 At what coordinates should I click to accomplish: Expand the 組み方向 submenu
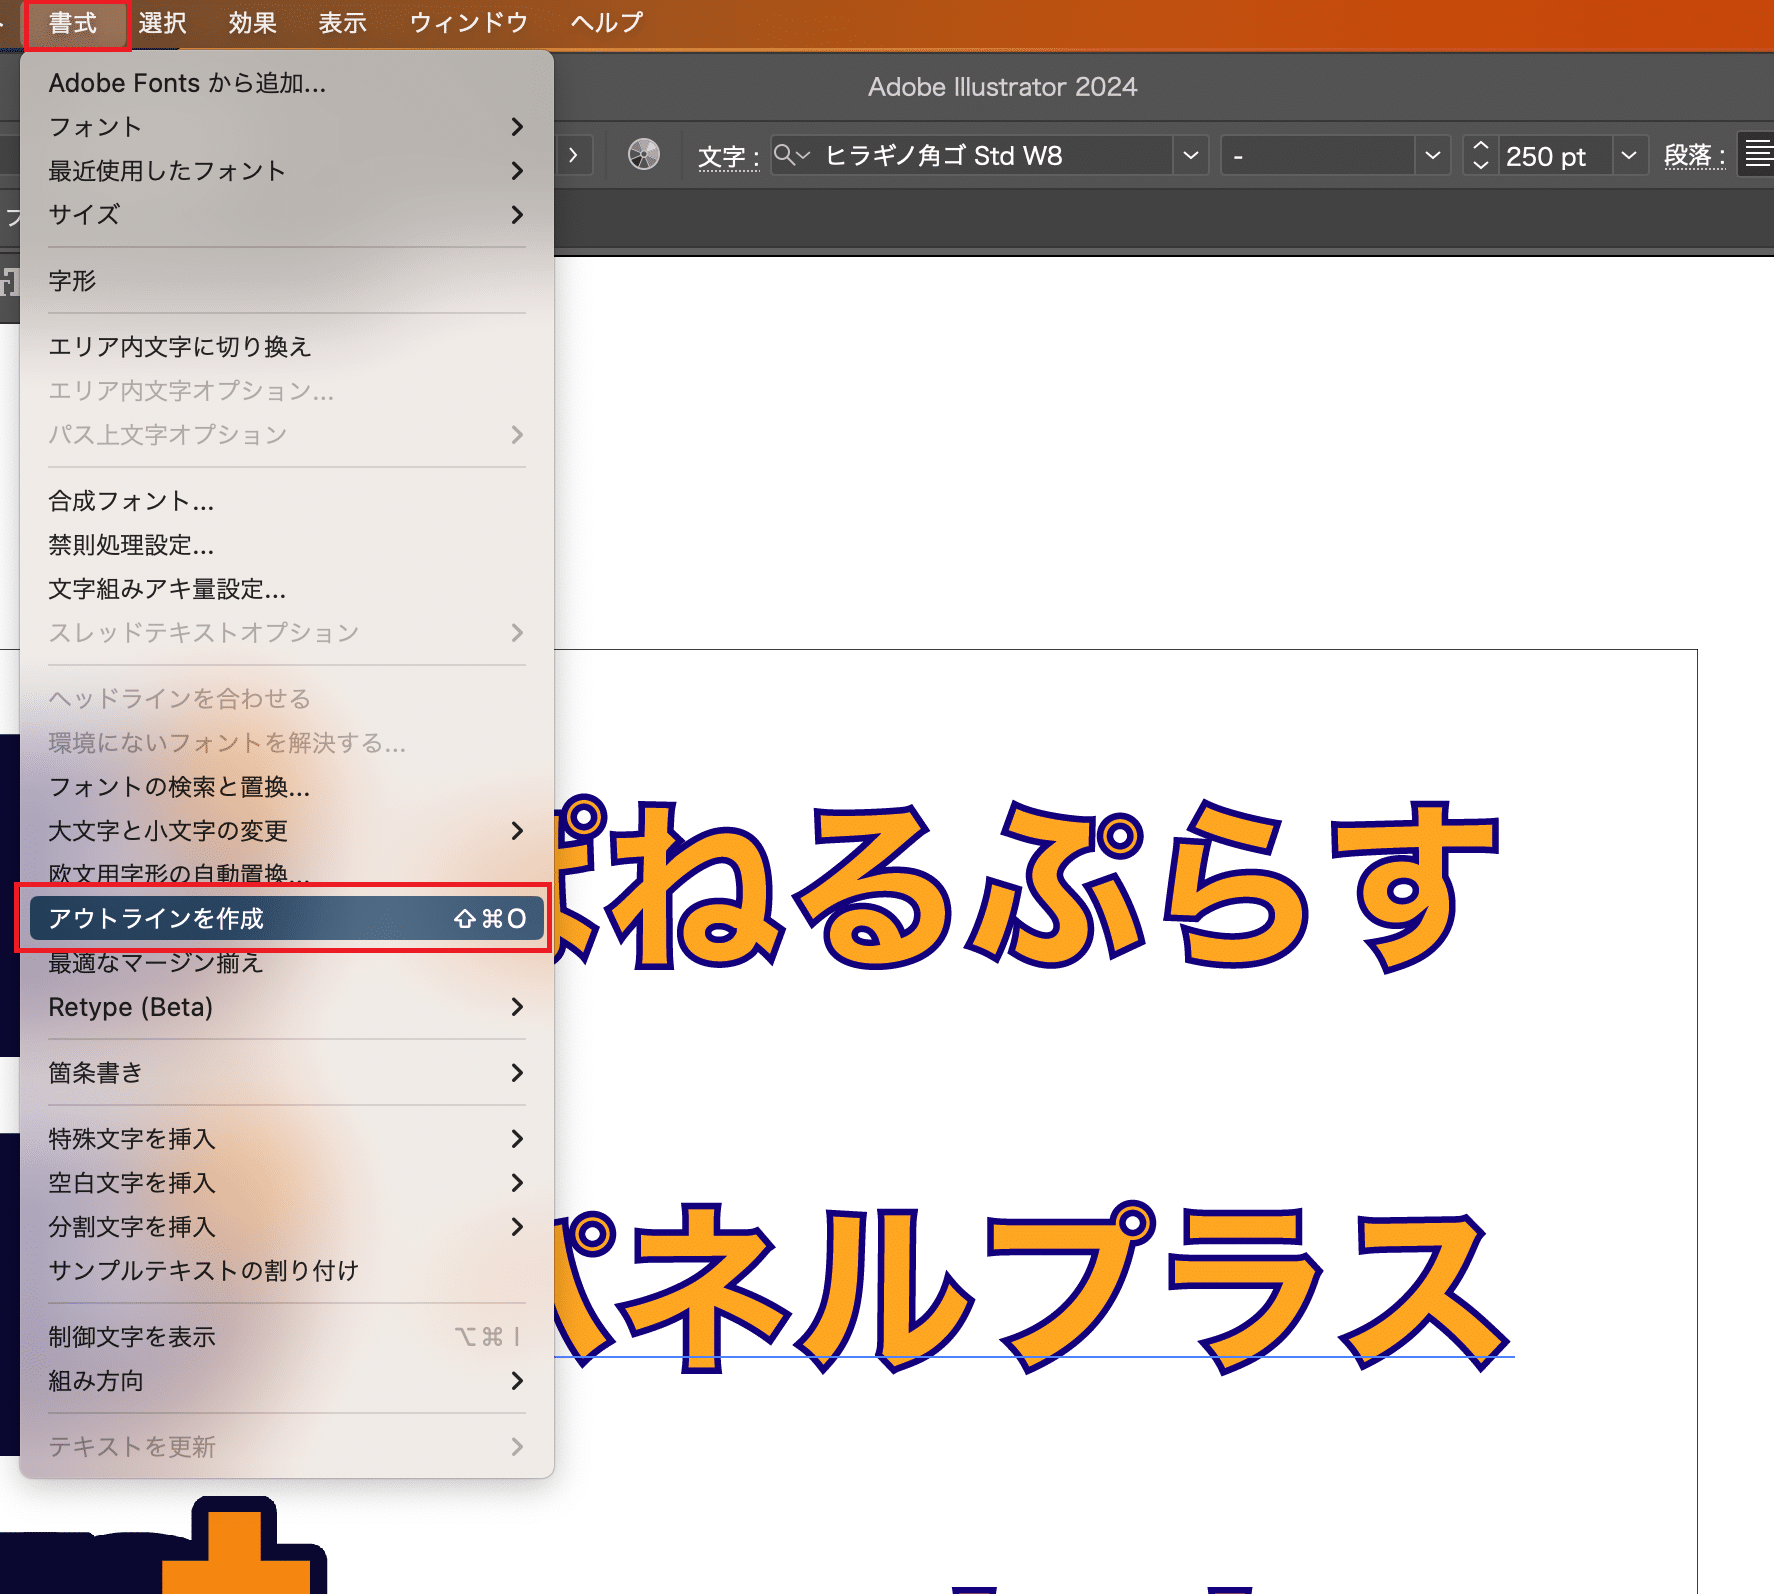click(285, 1381)
